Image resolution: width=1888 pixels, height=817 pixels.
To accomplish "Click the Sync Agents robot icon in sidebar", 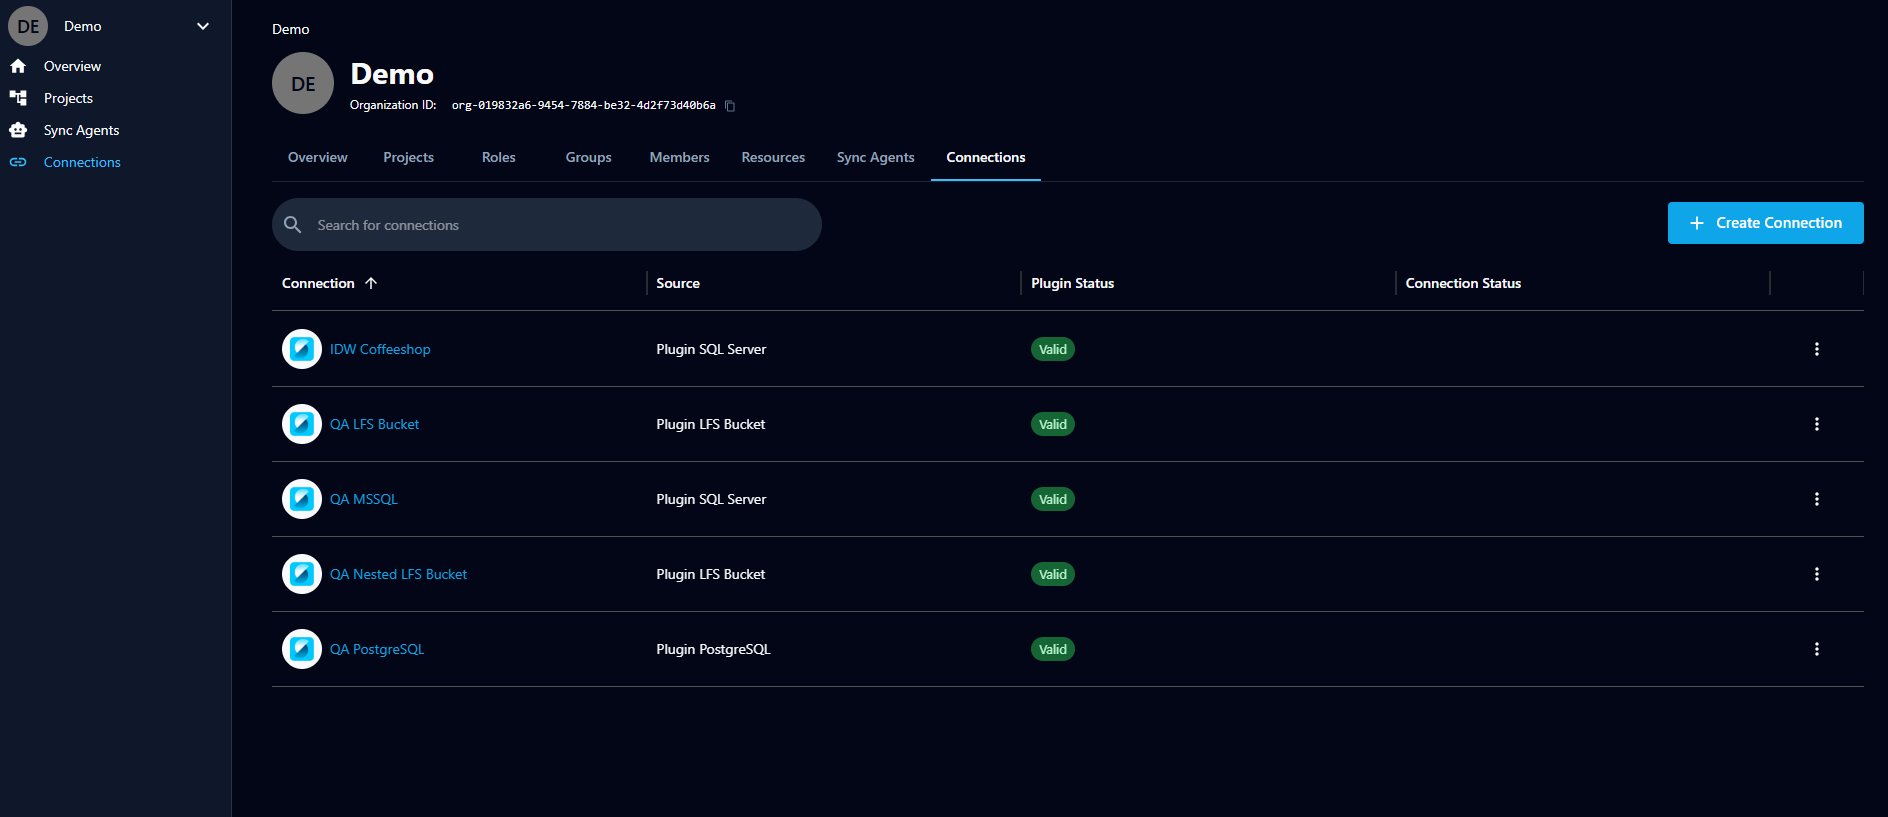I will tap(18, 130).
